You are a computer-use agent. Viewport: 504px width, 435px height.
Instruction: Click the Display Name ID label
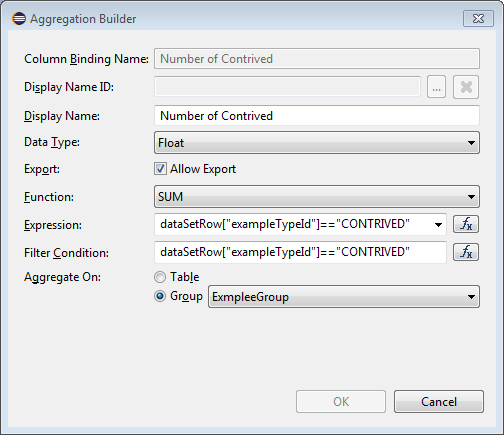69,87
